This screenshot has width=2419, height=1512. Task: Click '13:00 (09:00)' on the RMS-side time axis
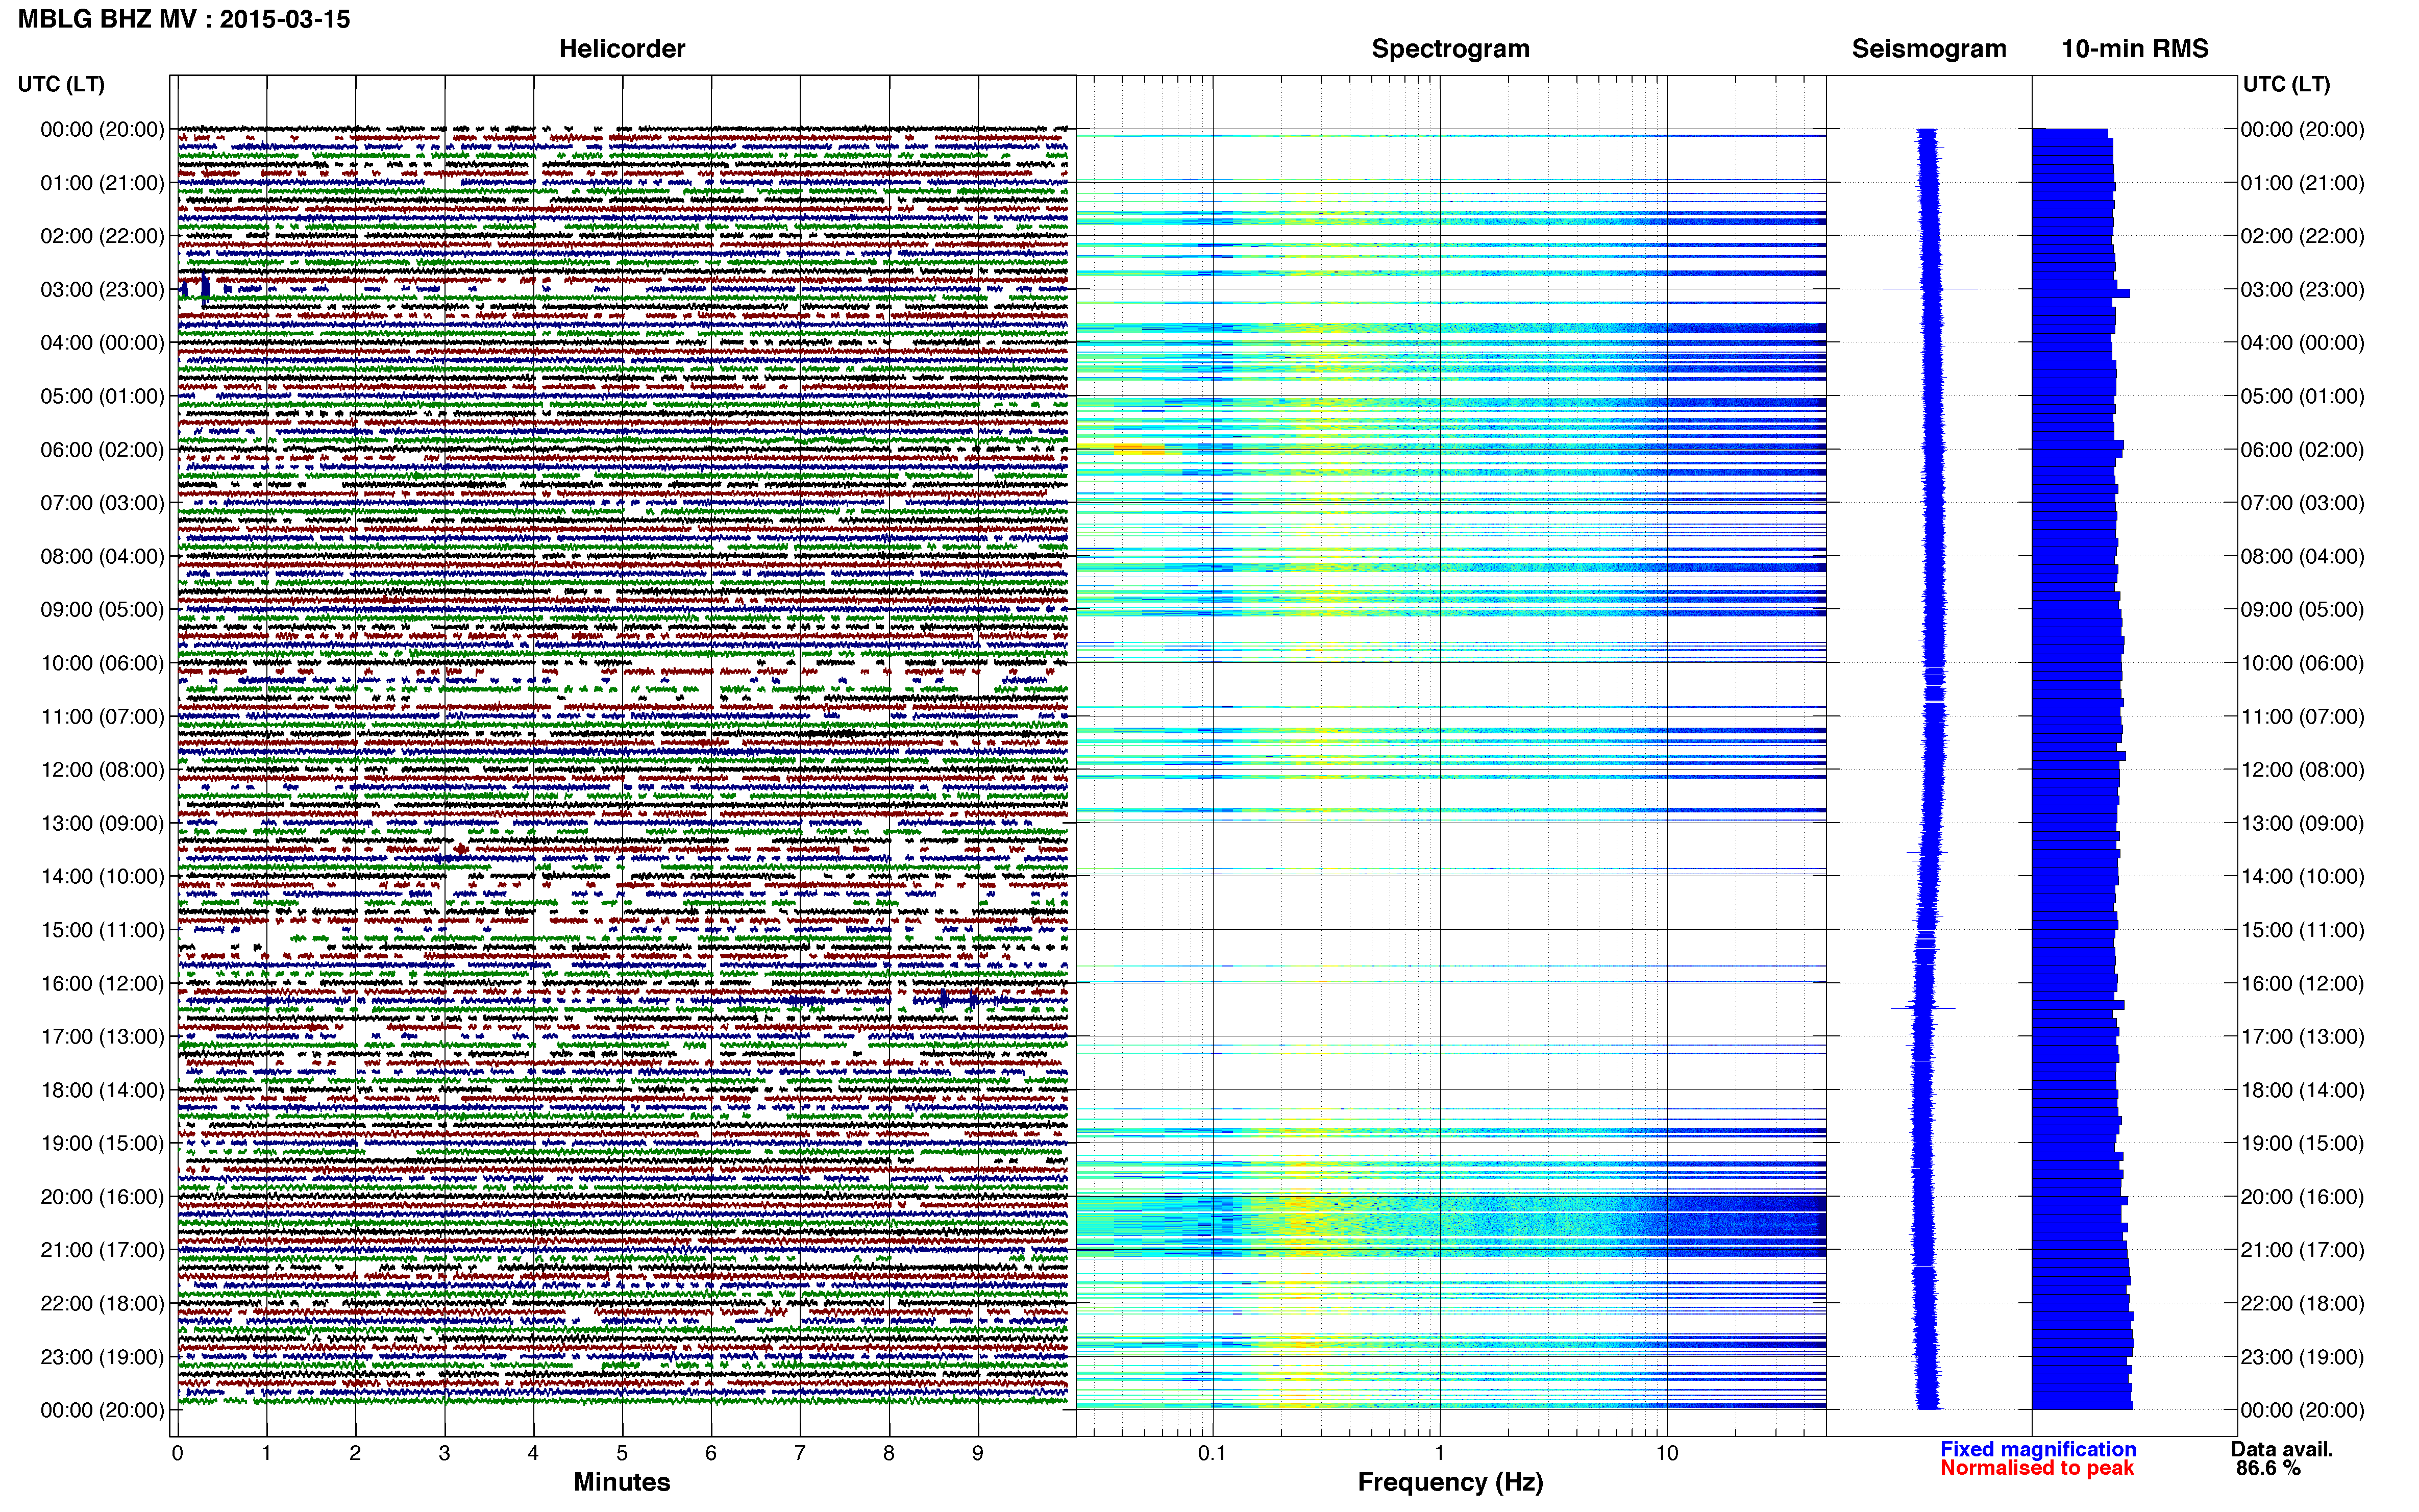point(2302,823)
